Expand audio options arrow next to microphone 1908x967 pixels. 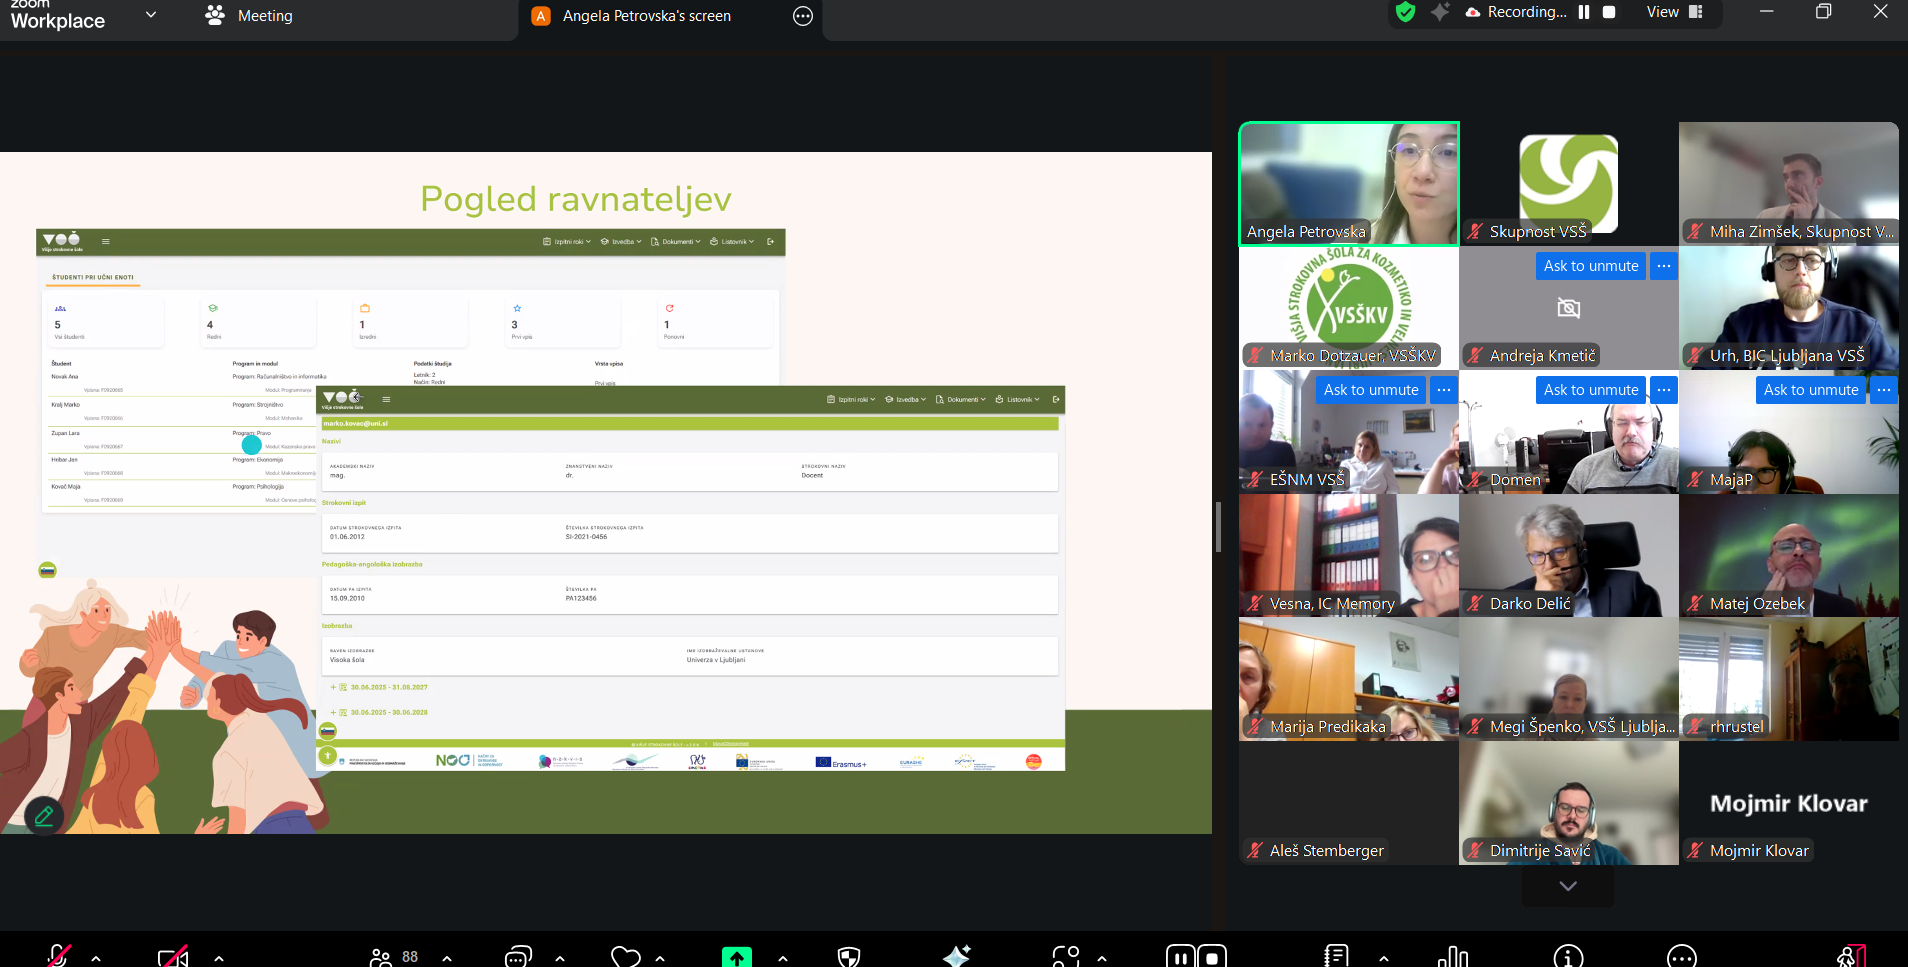click(96, 958)
